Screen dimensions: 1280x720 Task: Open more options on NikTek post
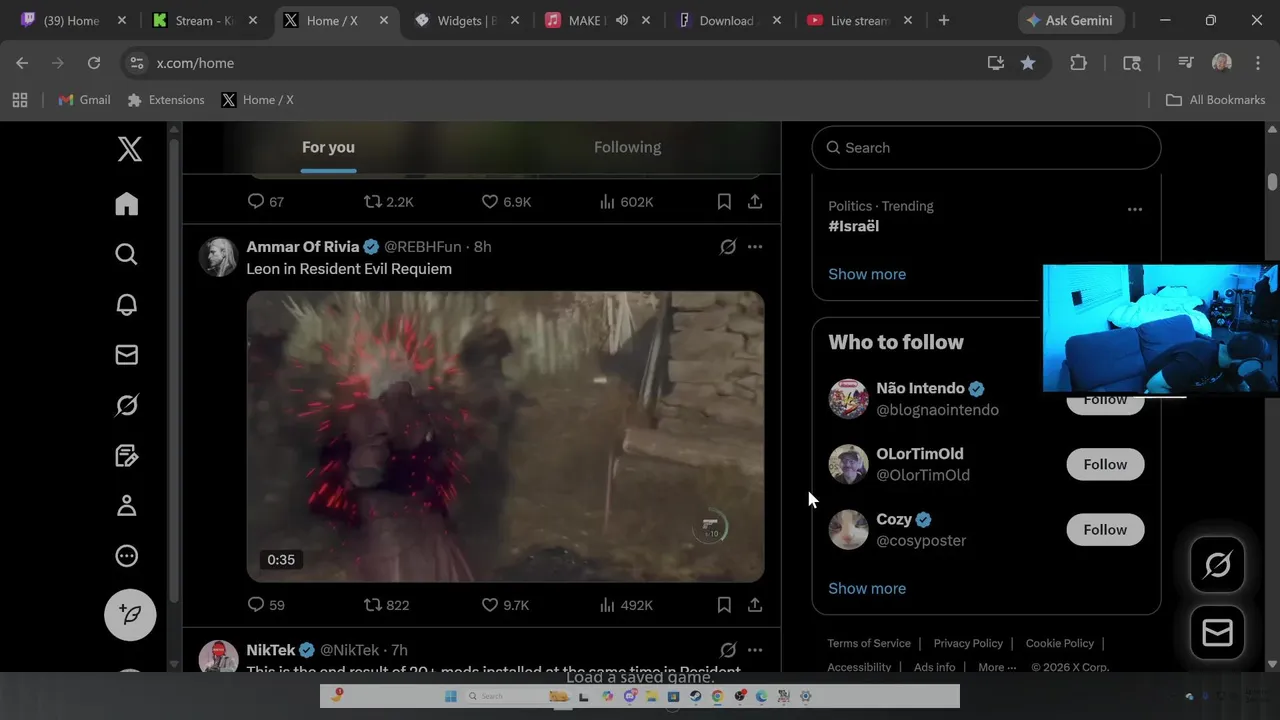755,650
